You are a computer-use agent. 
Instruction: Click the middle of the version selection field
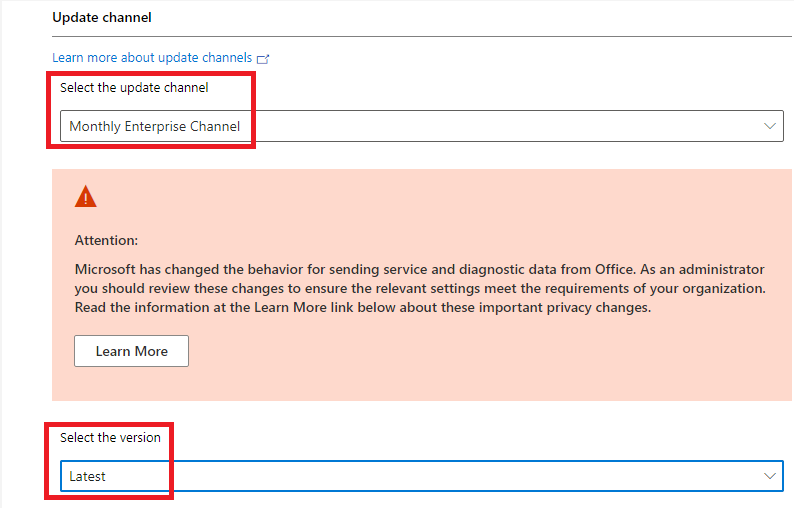[420, 476]
